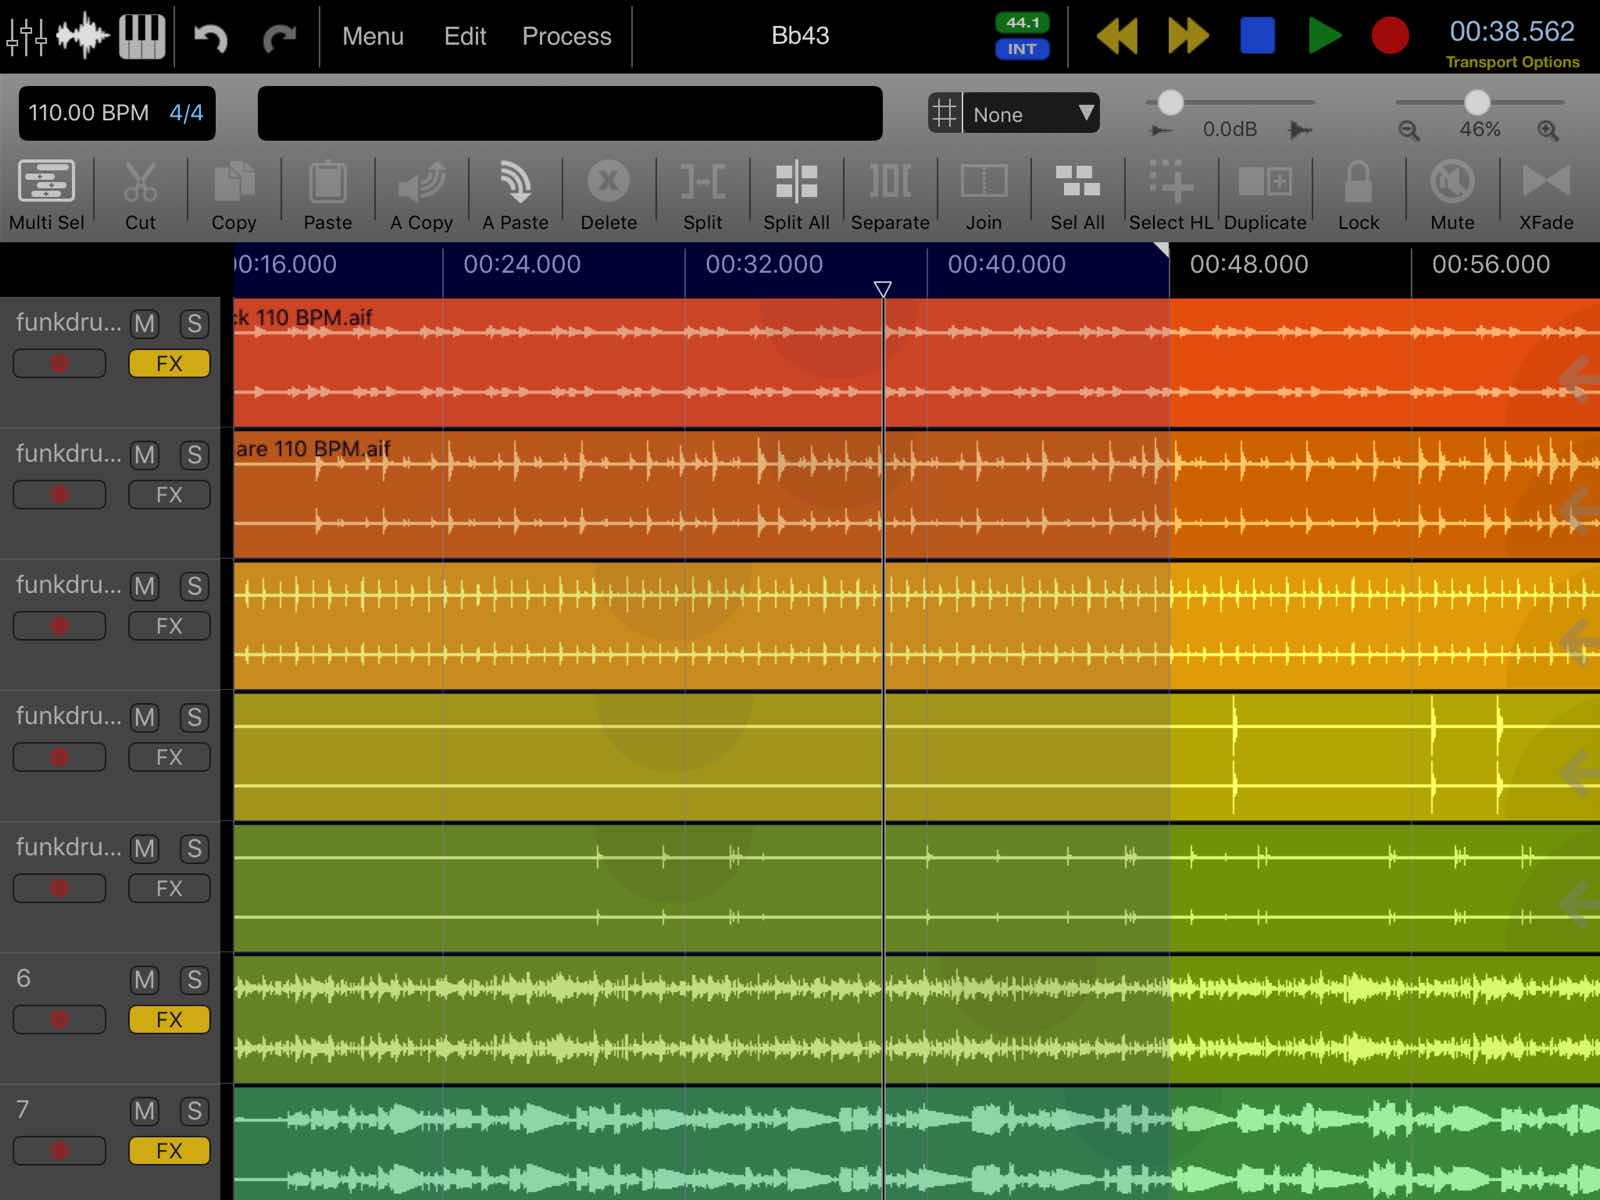
Task: Split All tracks at the cursor
Action: tap(796, 195)
